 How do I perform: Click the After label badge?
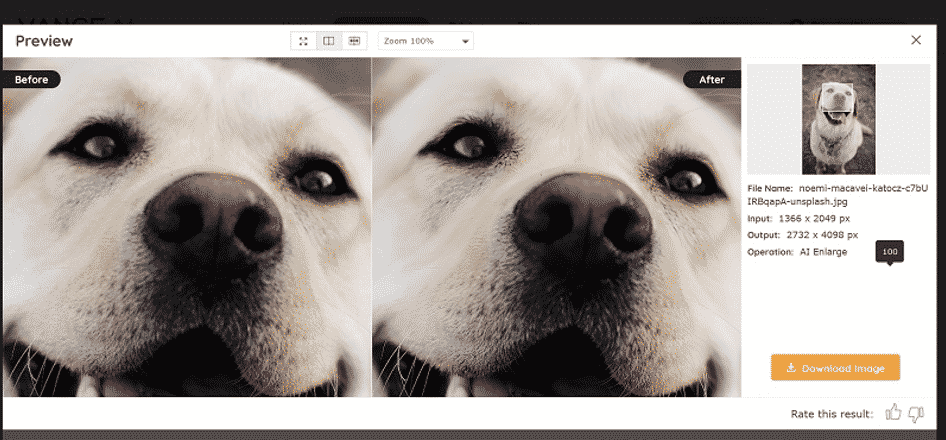tap(712, 80)
